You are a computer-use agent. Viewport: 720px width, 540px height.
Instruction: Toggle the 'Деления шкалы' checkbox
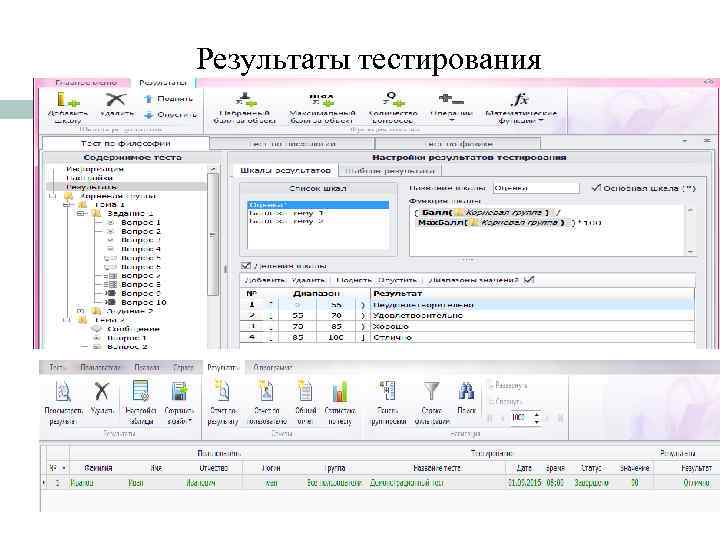(246, 266)
